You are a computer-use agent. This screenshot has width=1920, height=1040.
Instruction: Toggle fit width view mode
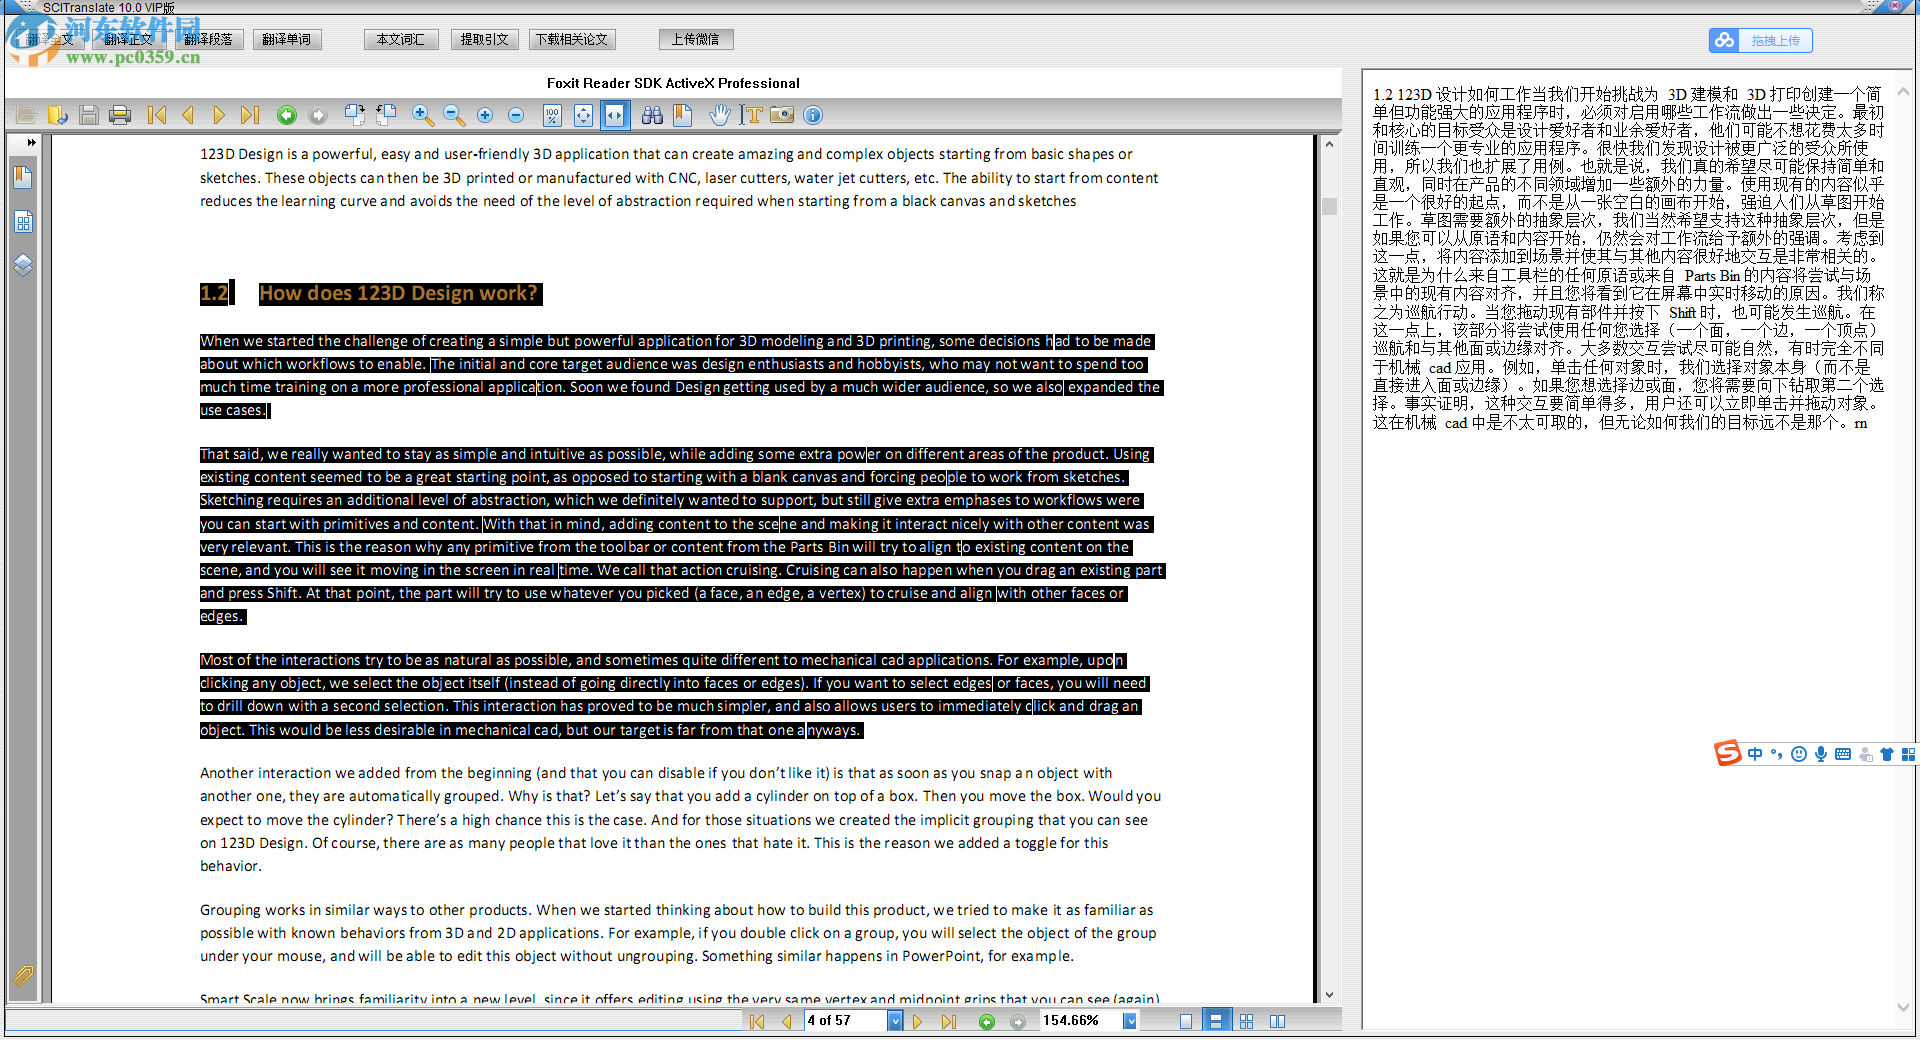pyautogui.click(x=615, y=116)
